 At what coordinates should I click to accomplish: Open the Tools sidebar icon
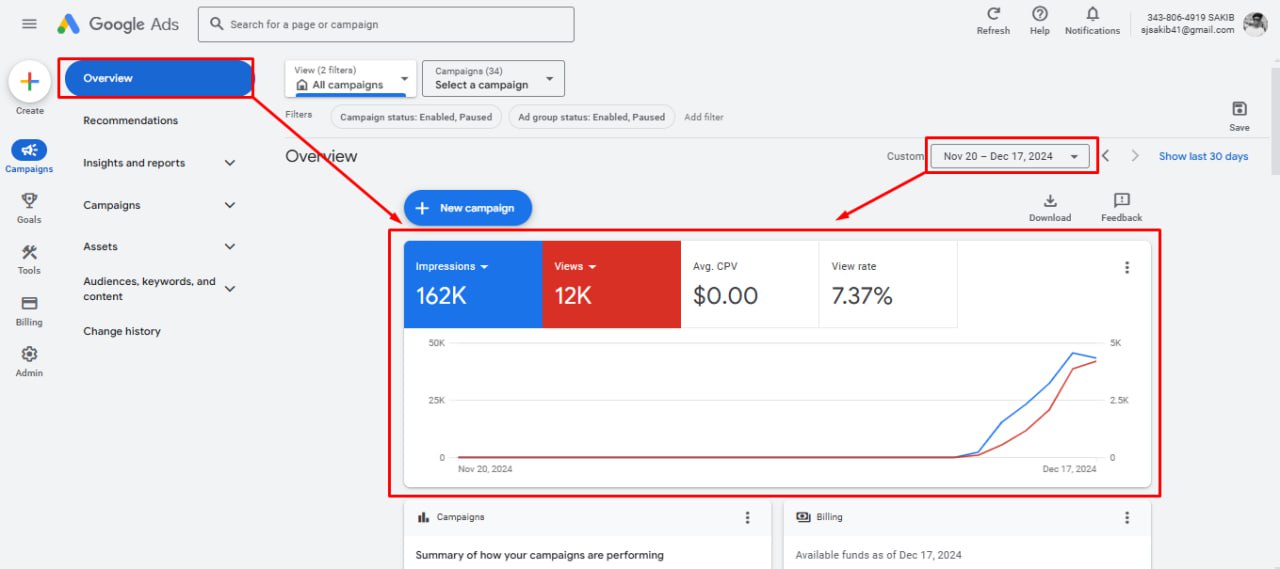[x=29, y=257]
